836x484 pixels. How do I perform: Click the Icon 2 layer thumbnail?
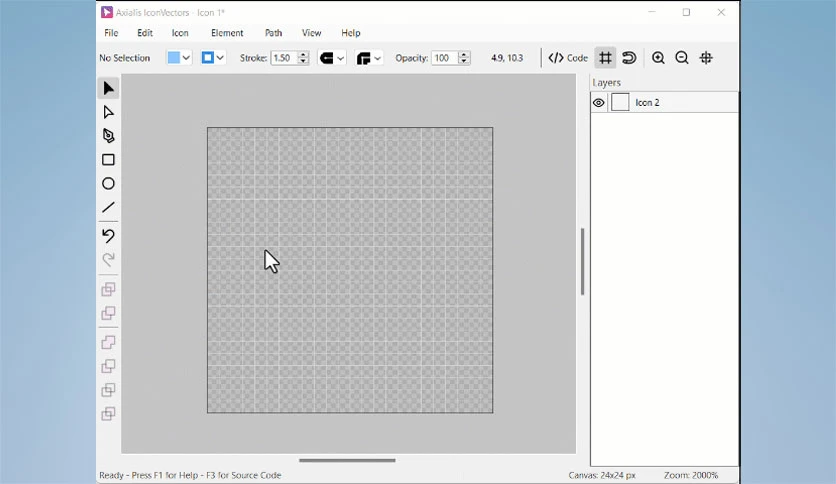pos(620,102)
